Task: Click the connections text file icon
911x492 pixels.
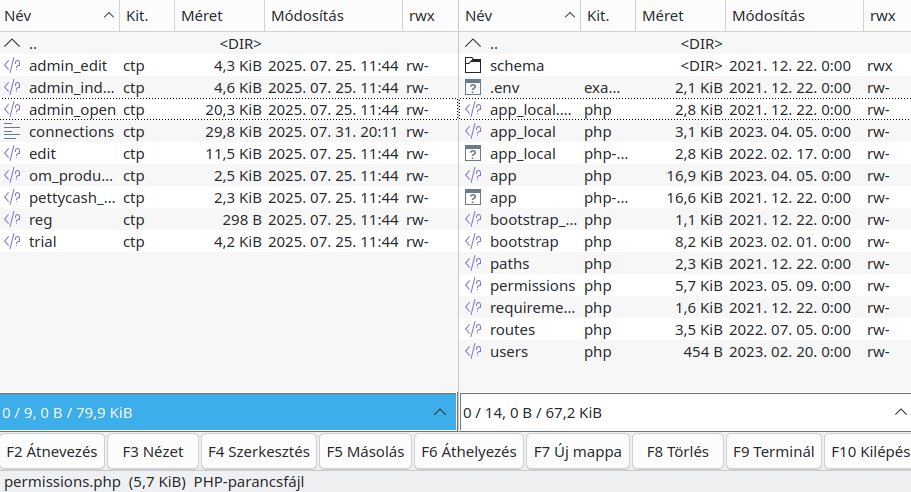Action: pos(12,132)
